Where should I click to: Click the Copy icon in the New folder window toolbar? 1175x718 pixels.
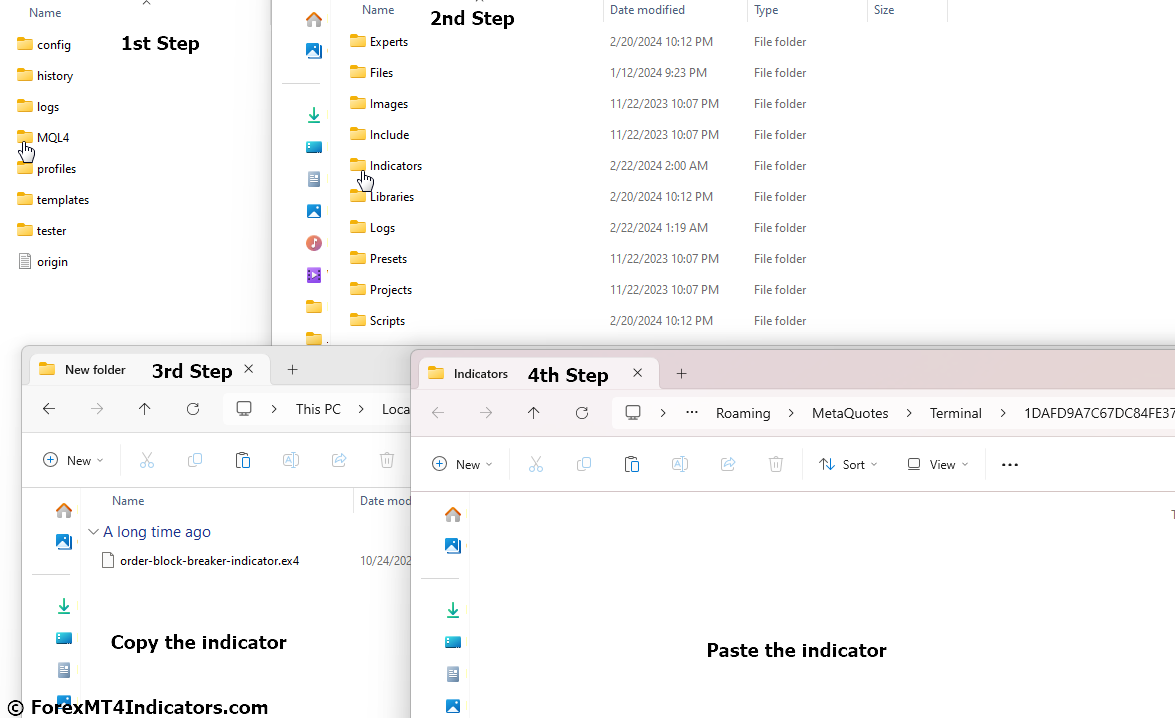pos(195,460)
